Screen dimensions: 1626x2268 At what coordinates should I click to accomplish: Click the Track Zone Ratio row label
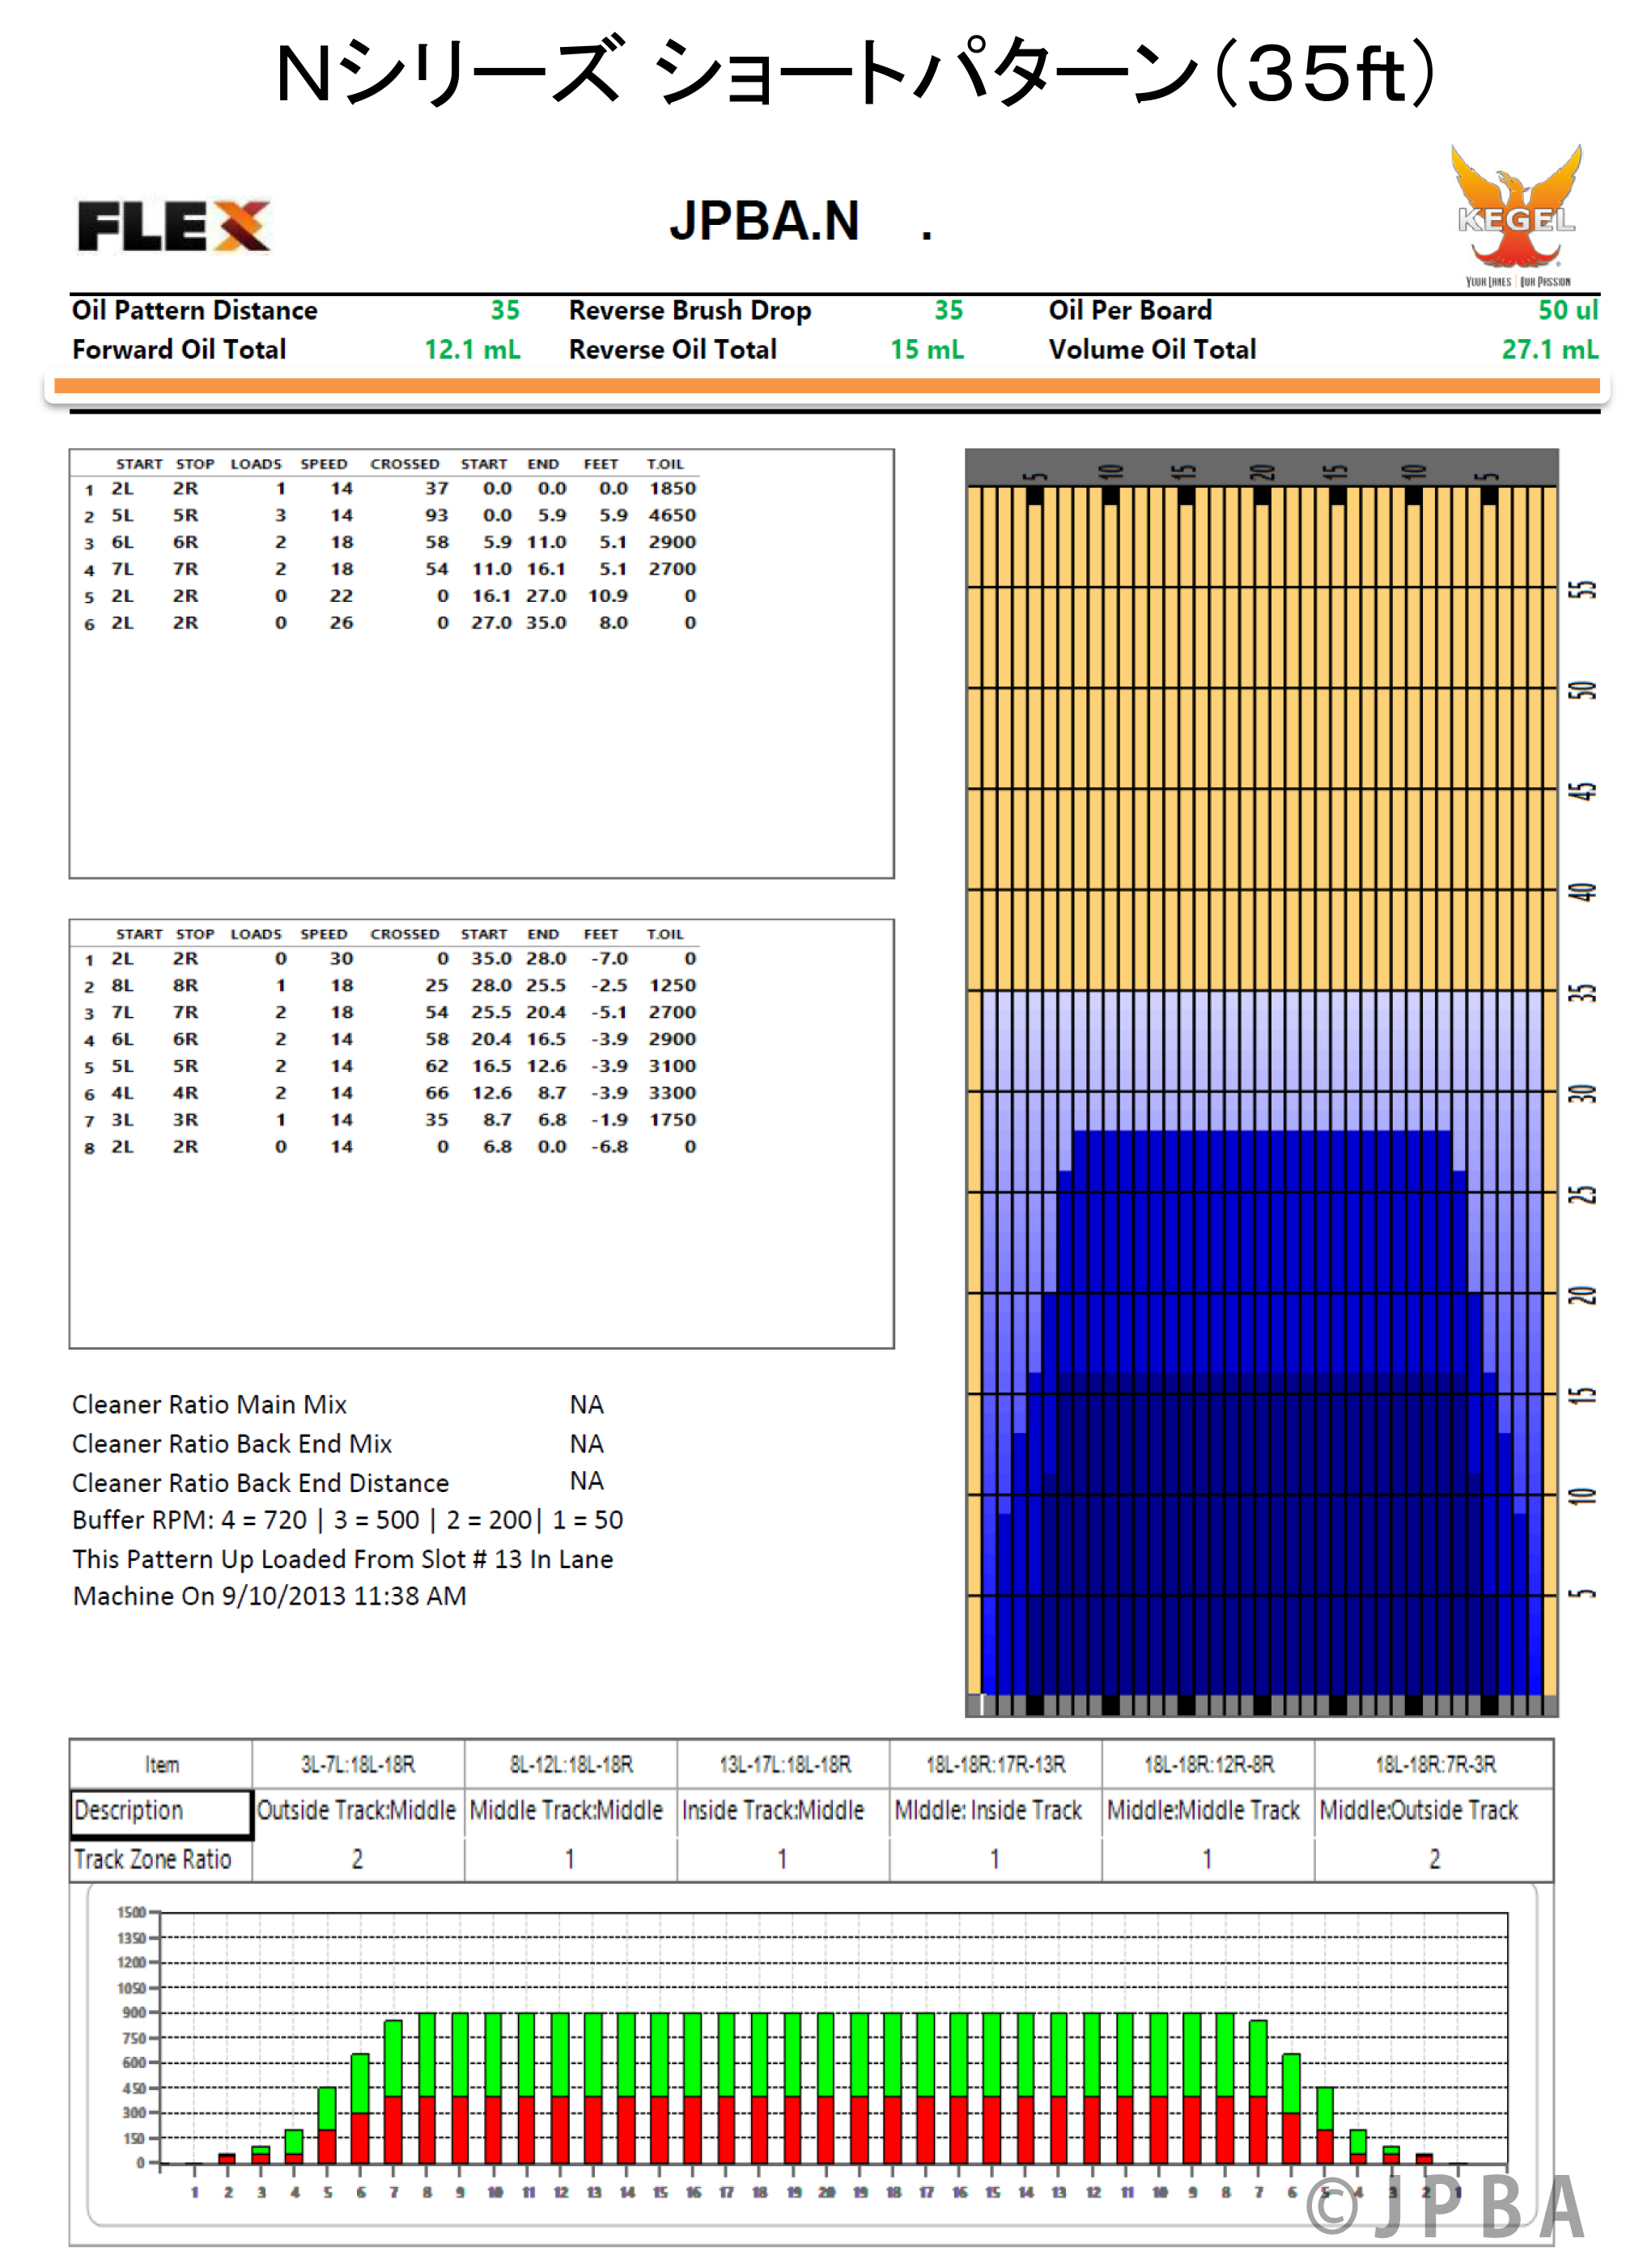point(152,1859)
